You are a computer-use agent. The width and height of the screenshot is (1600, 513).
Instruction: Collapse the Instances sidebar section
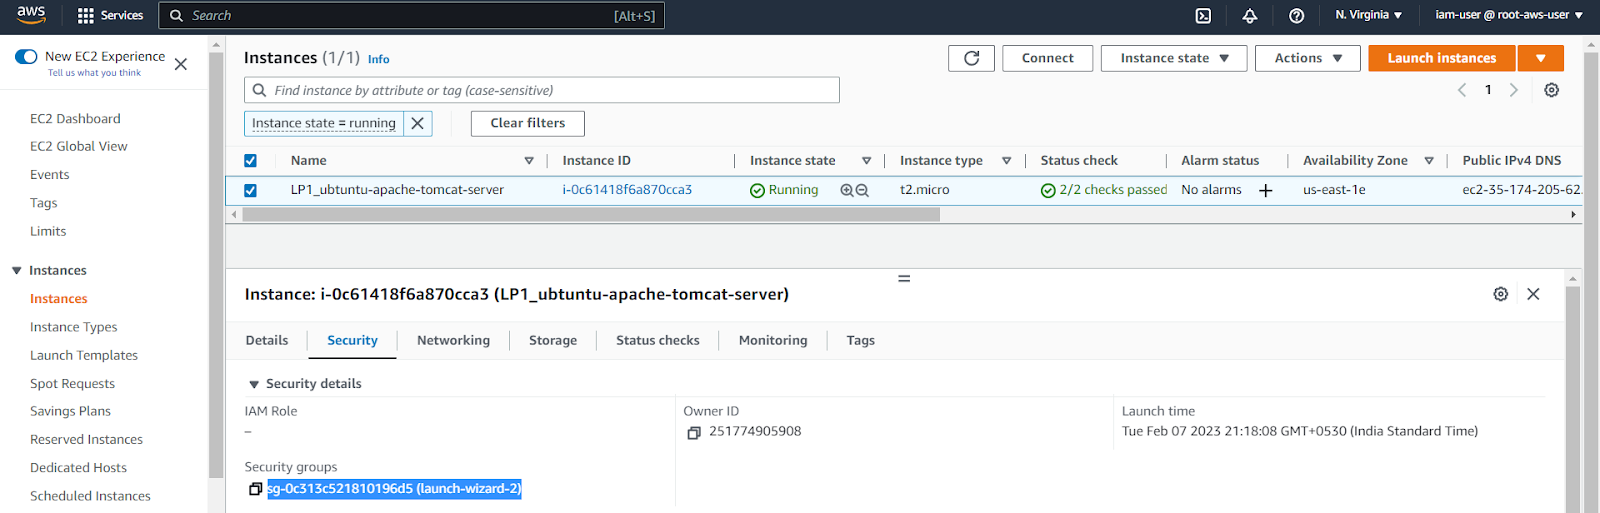click(x=16, y=271)
